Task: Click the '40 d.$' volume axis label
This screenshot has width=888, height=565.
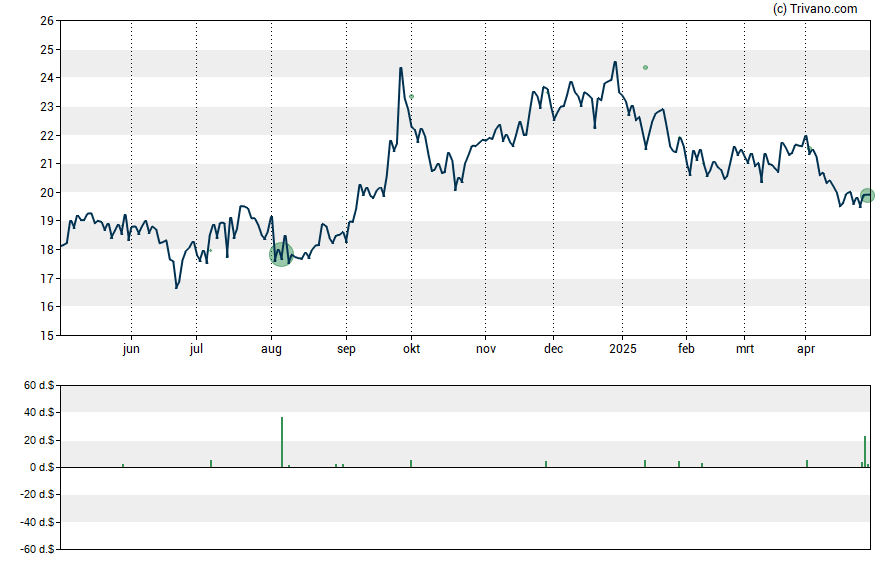Action: pyautogui.click(x=39, y=413)
